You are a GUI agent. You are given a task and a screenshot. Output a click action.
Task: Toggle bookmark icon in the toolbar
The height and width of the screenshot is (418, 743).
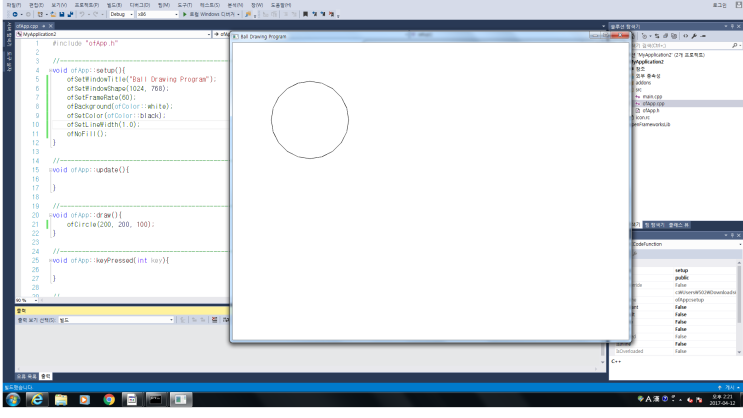[x=304, y=14]
